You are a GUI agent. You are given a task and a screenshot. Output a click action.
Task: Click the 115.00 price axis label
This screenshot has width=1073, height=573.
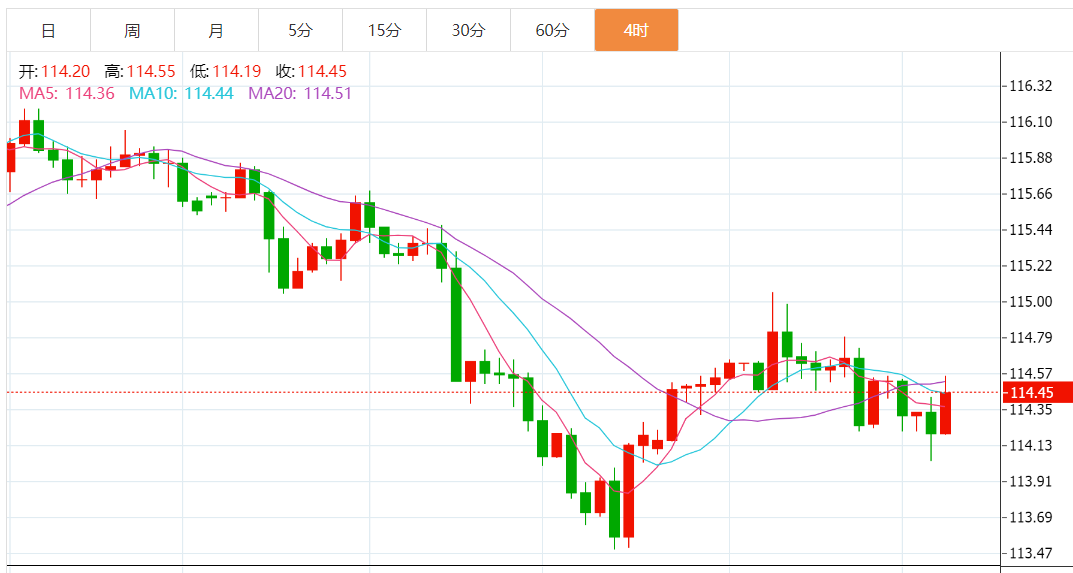click(1031, 302)
